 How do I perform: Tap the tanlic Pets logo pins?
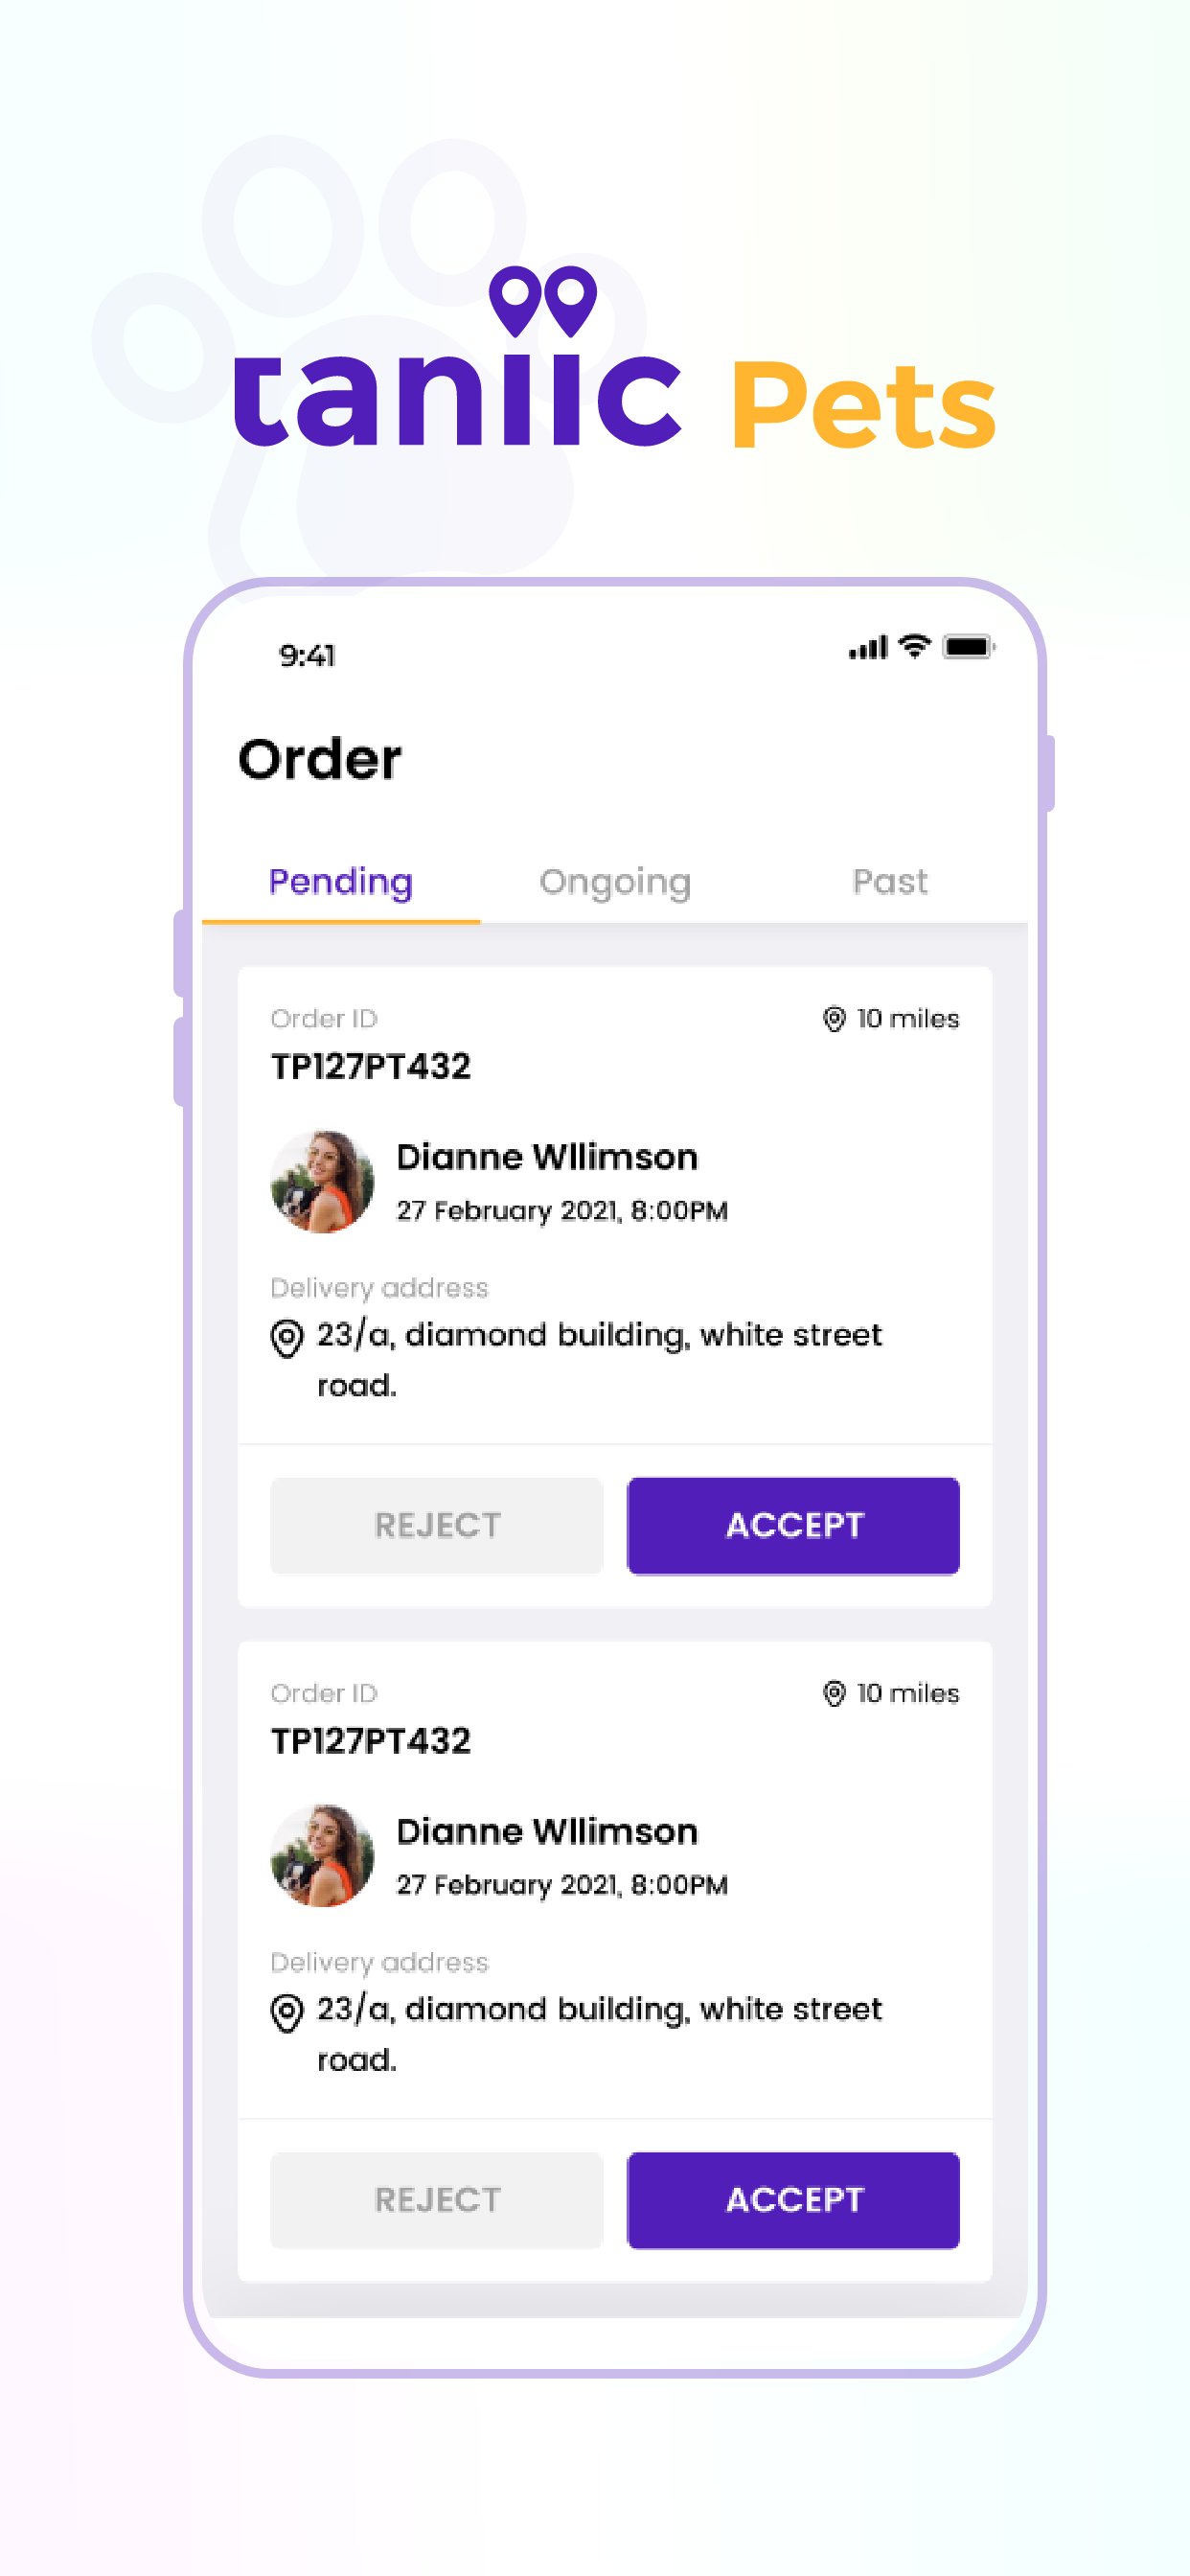pos(543,301)
